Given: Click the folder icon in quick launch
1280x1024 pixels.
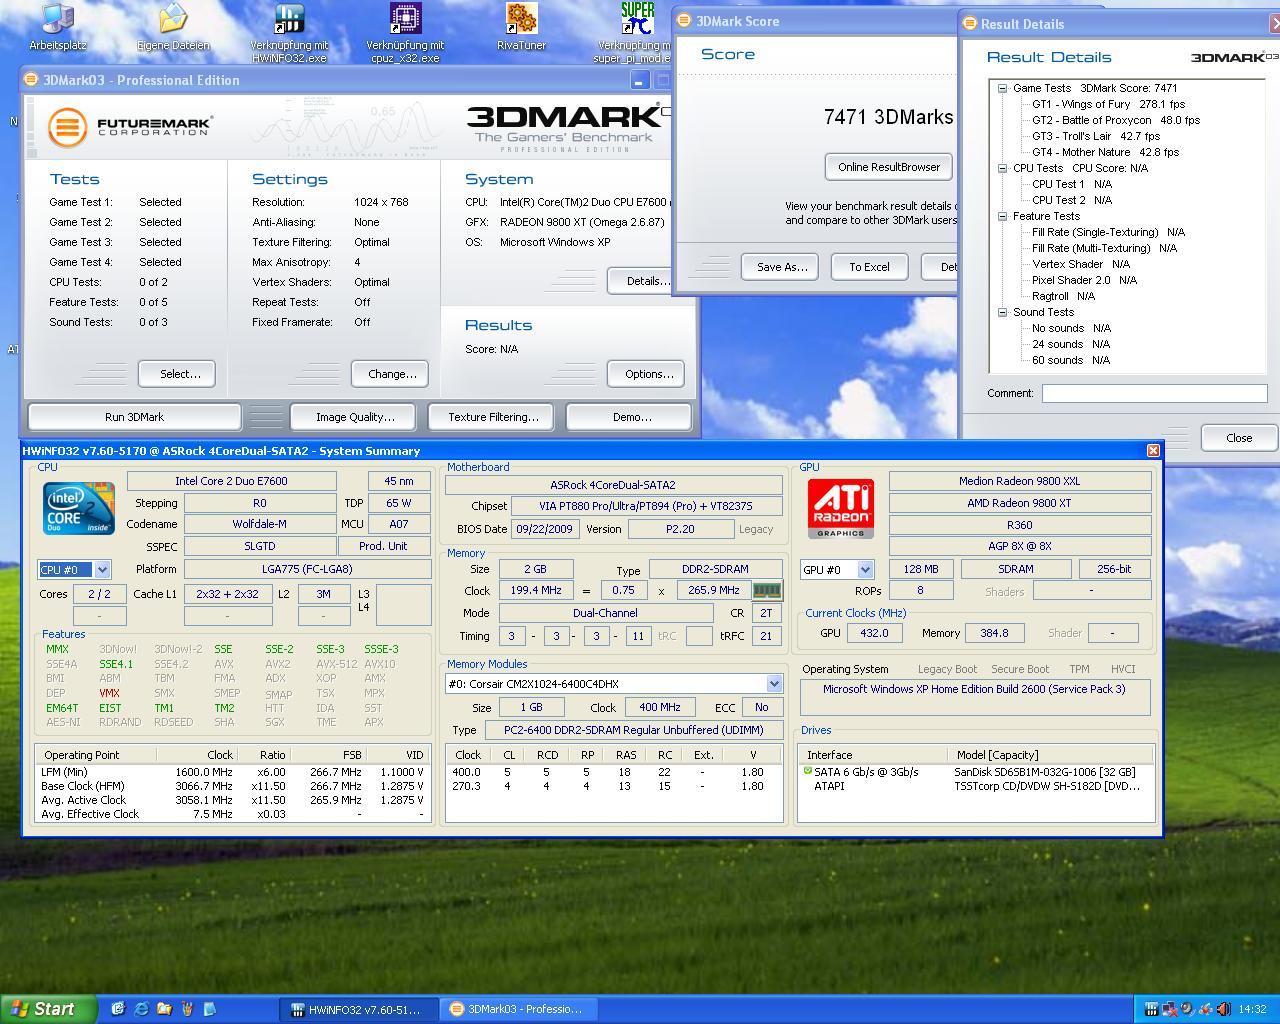Looking at the screenshot, I should click(x=164, y=1009).
